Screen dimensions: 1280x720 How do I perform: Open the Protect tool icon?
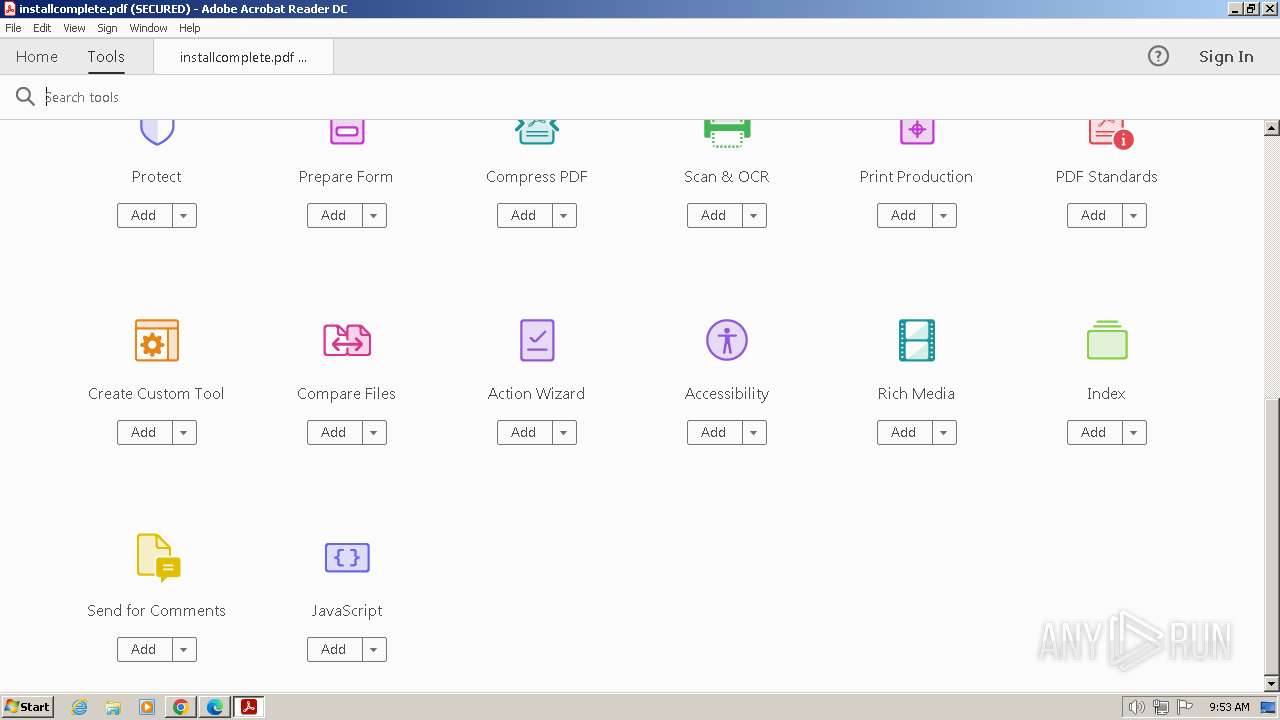[157, 133]
